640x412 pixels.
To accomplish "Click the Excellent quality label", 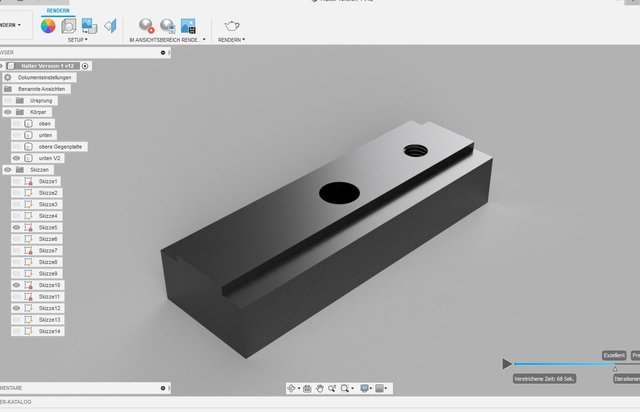I will pyautogui.click(x=613, y=355).
